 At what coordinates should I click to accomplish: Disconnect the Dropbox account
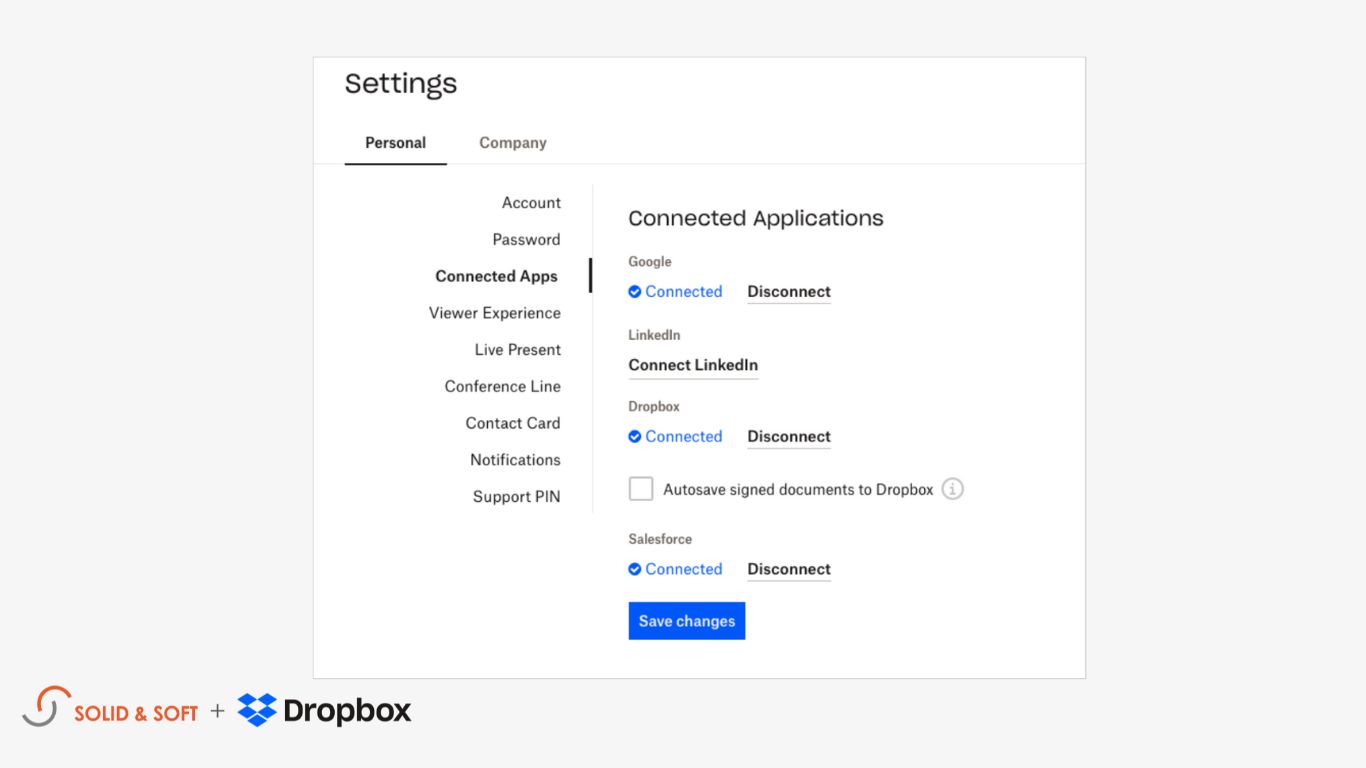pyautogui.click(x=788, y=436)
